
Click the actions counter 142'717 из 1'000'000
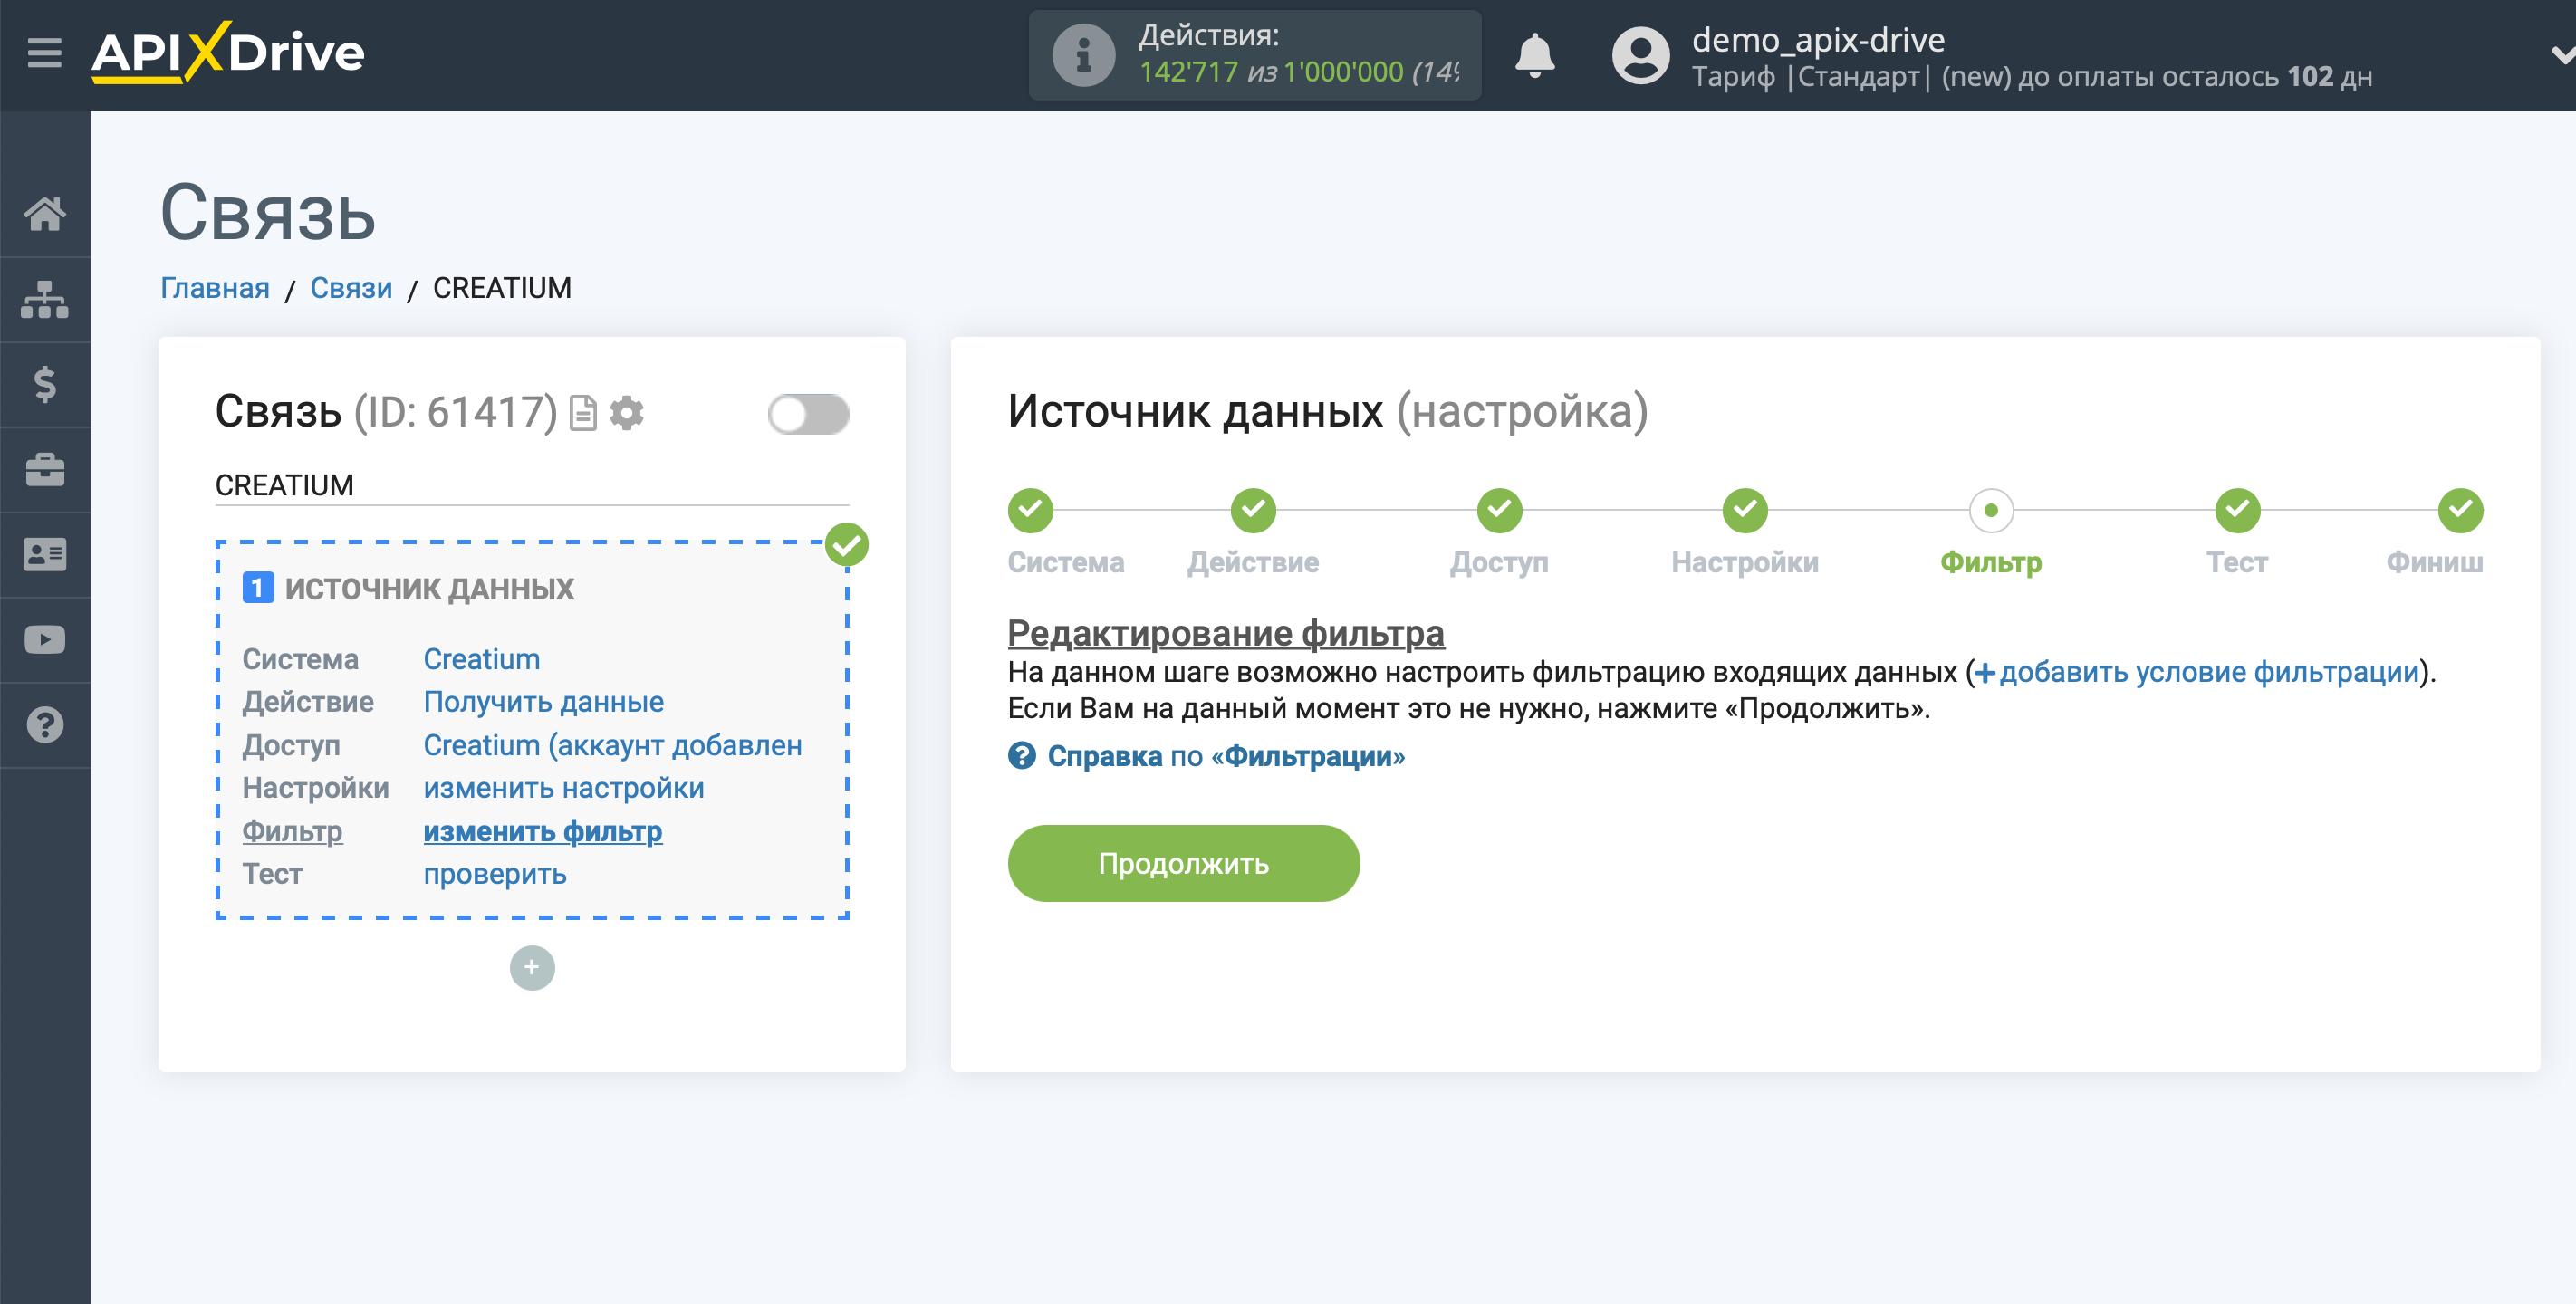pyautogui.click(x=1299, y=72)
